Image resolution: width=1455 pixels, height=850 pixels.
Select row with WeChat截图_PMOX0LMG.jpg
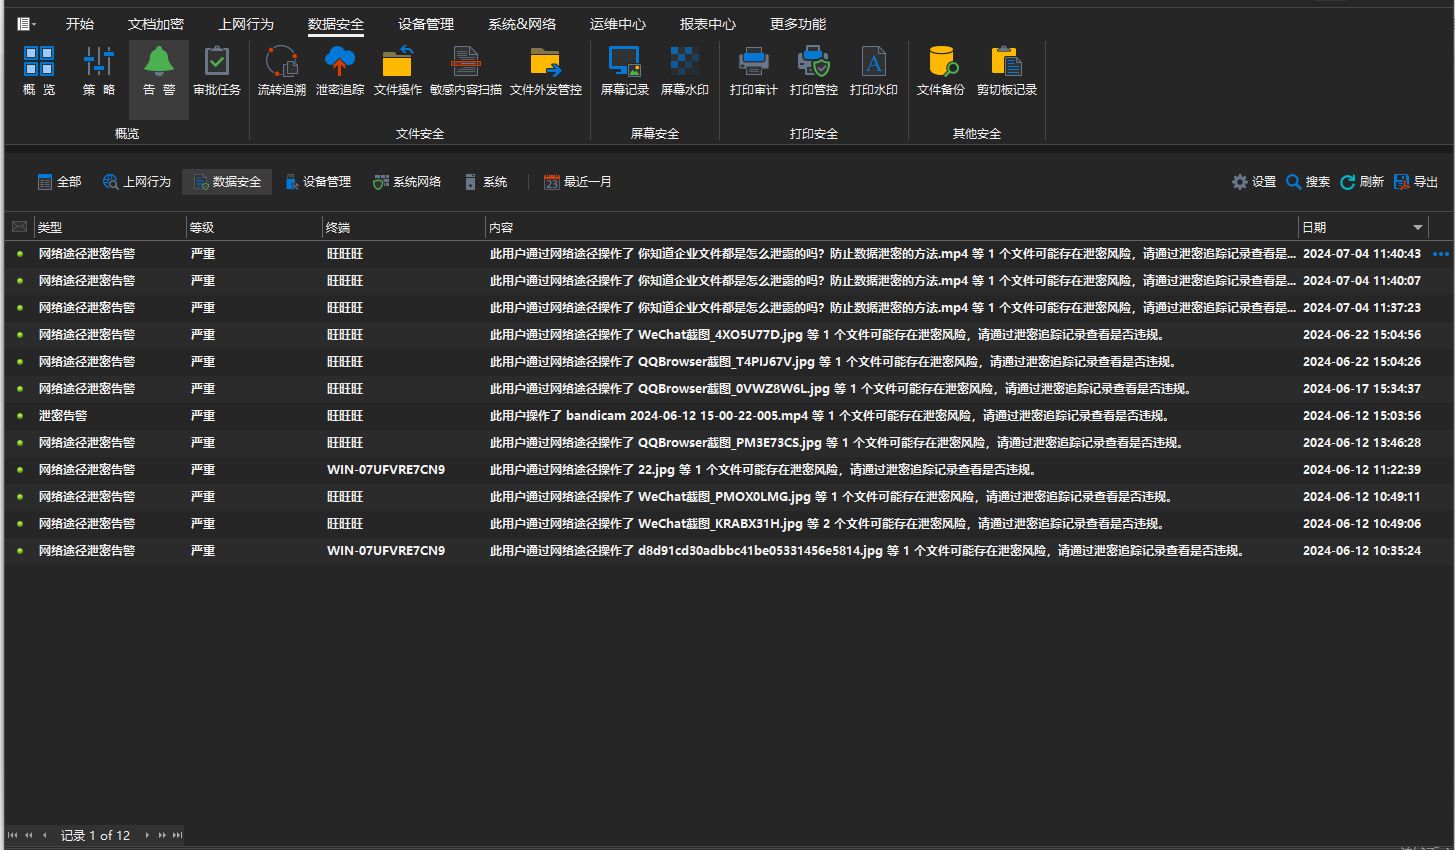coord(728,497)
